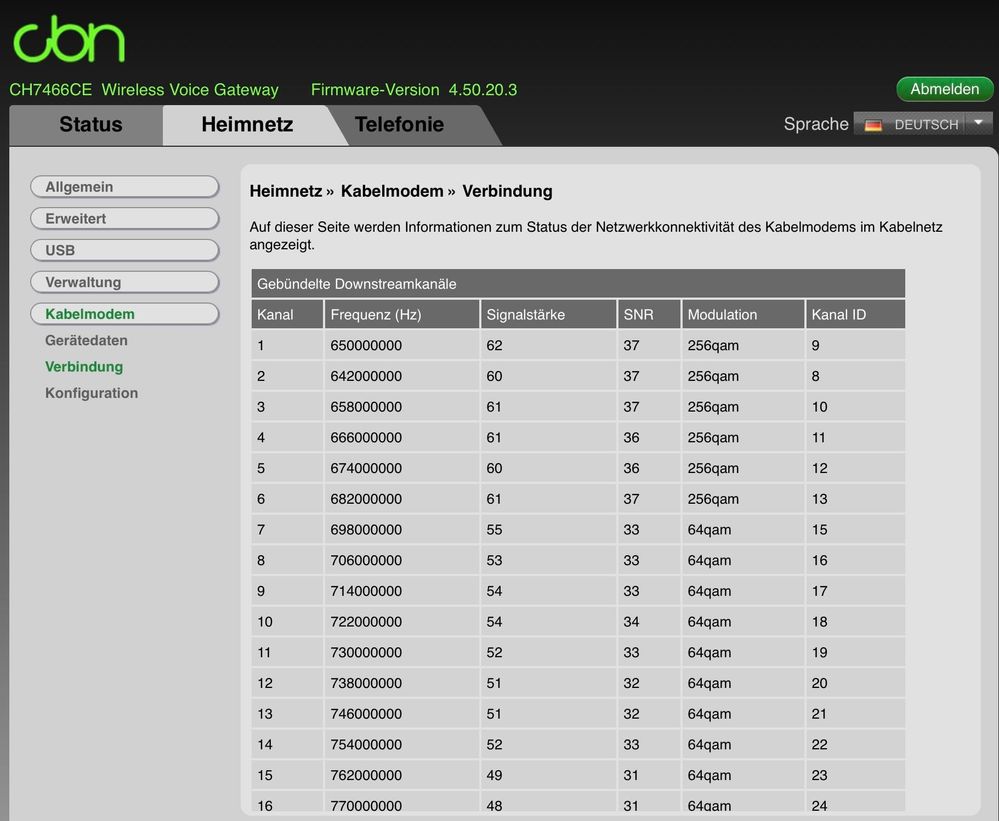999x821 pixels.
Task: Click the Modulation column header
Action: pyautogui.click(x=743, y=314)
